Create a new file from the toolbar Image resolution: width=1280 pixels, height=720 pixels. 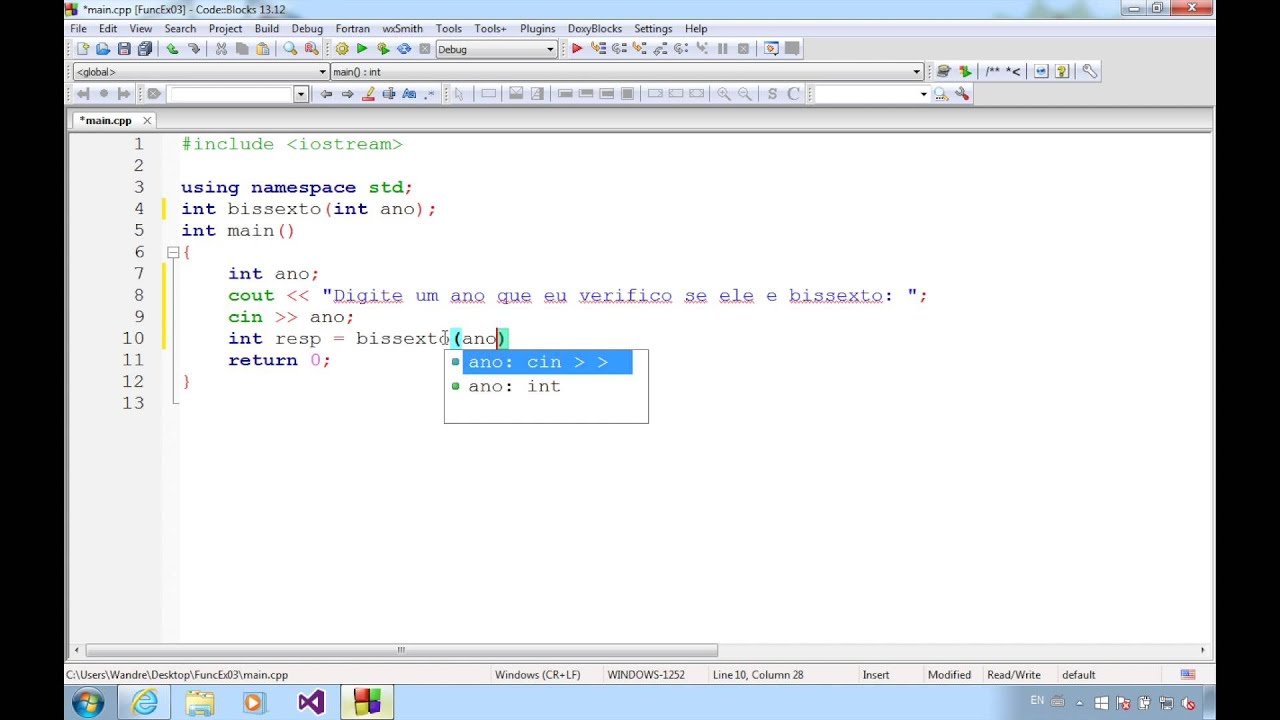coord(82,49)
